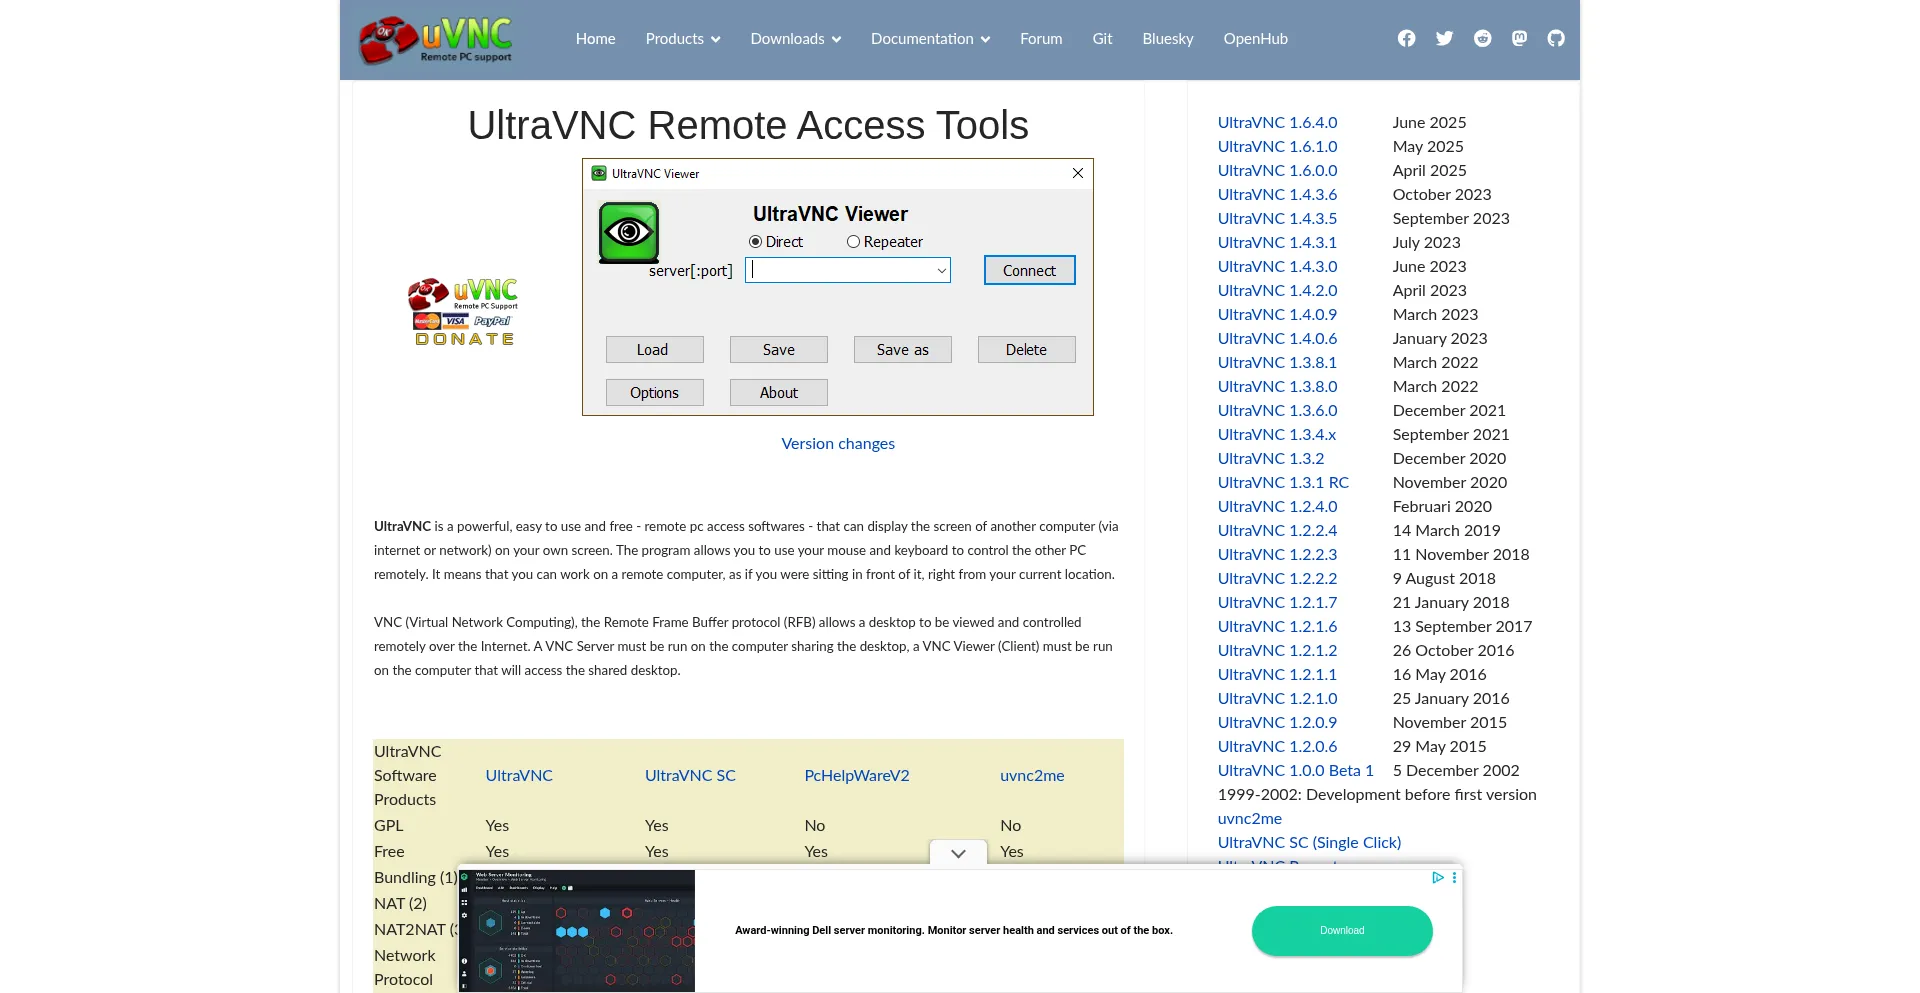
Task: Click inside the server[:port] input field
Action: (840, 270)
